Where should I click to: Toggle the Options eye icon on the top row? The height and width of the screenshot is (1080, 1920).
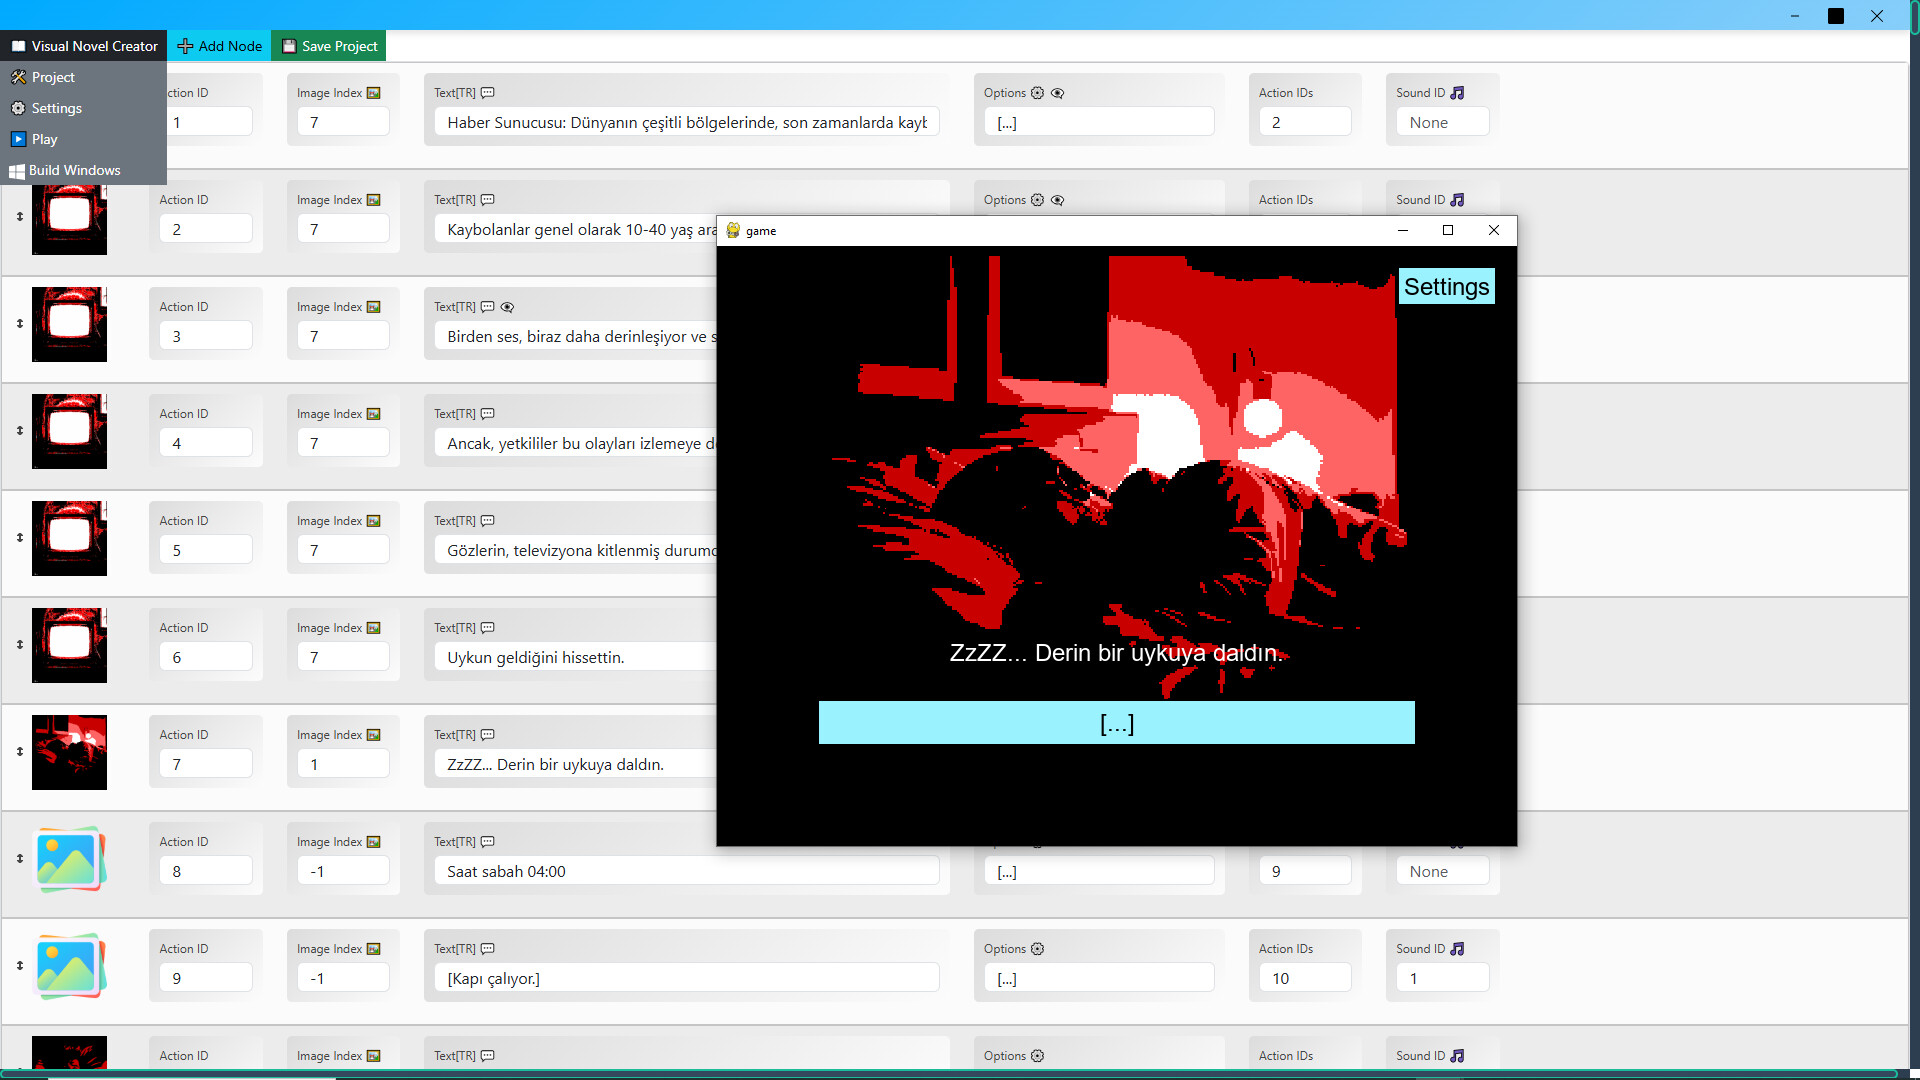[x=1058, y=92]
